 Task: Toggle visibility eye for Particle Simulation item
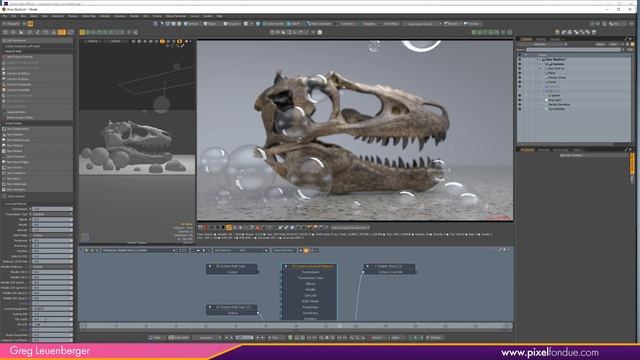point(520,104)
